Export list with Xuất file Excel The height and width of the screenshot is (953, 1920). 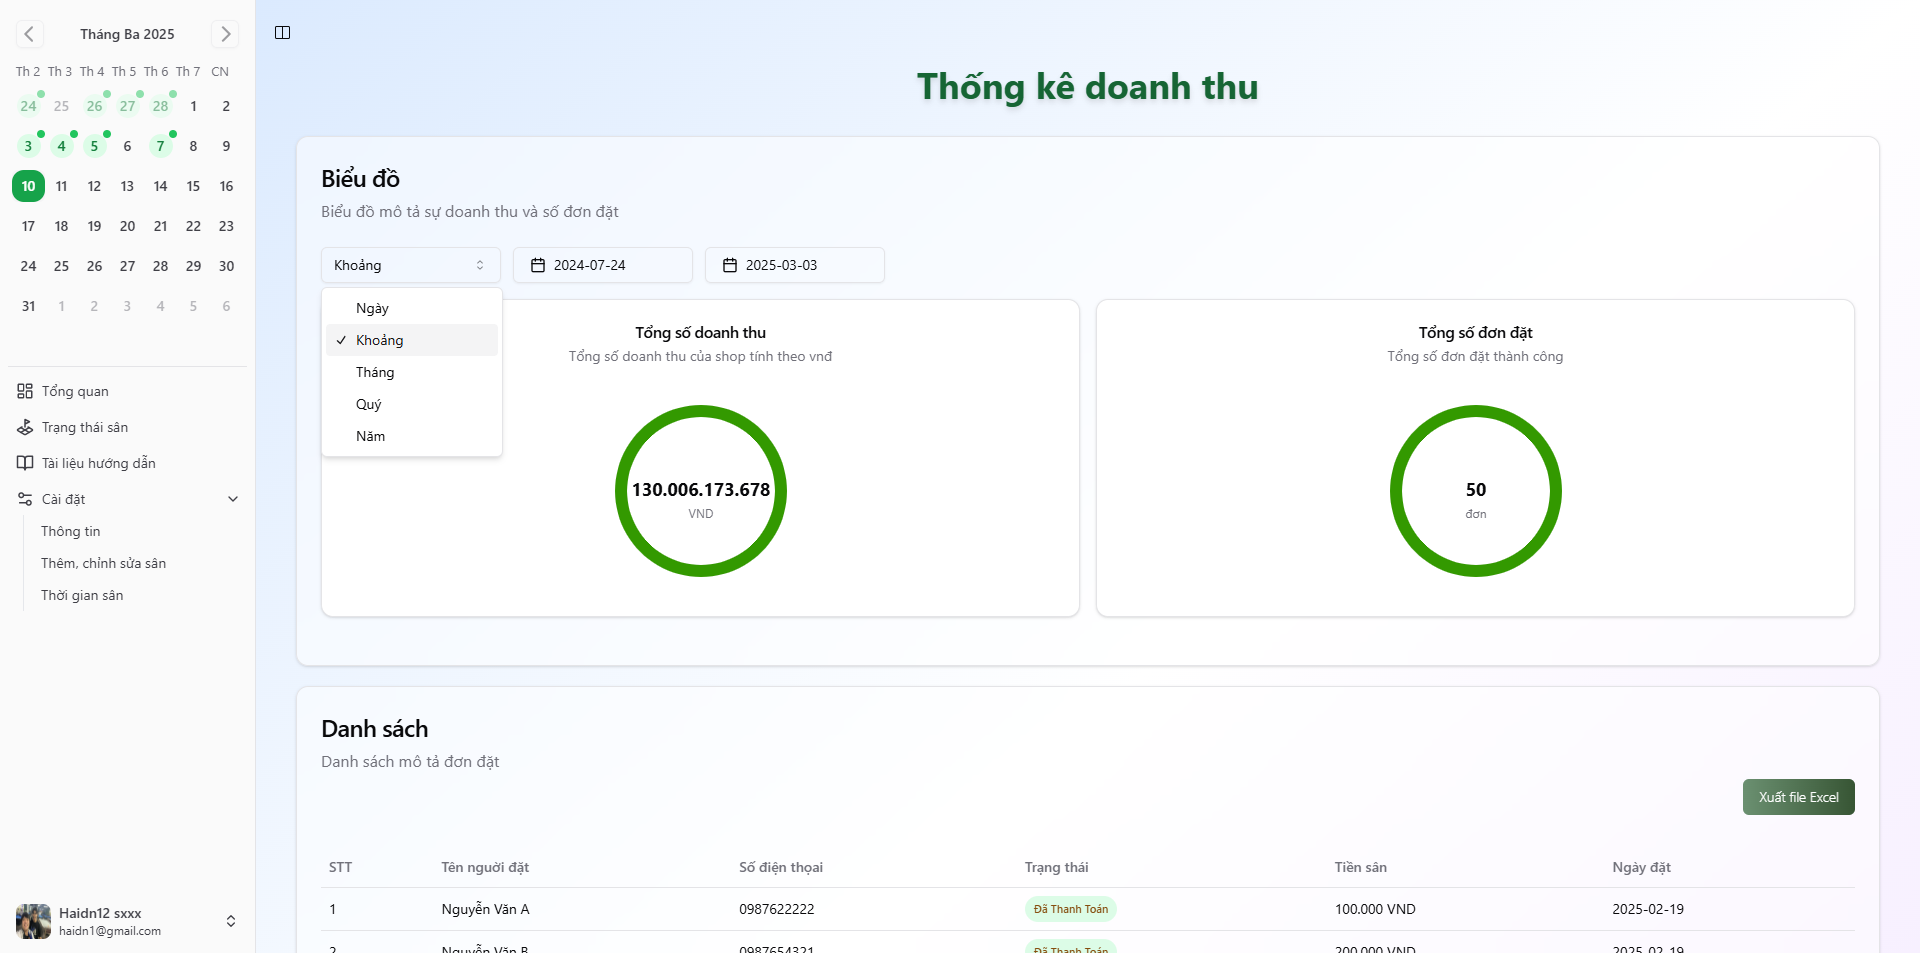pos(1798,797)
